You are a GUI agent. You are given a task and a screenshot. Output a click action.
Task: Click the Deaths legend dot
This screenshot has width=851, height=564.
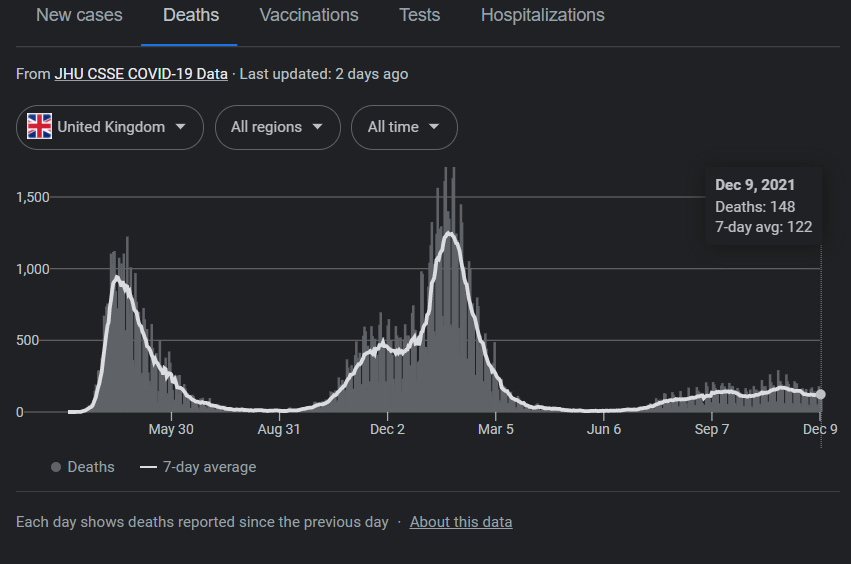point(56,467)
